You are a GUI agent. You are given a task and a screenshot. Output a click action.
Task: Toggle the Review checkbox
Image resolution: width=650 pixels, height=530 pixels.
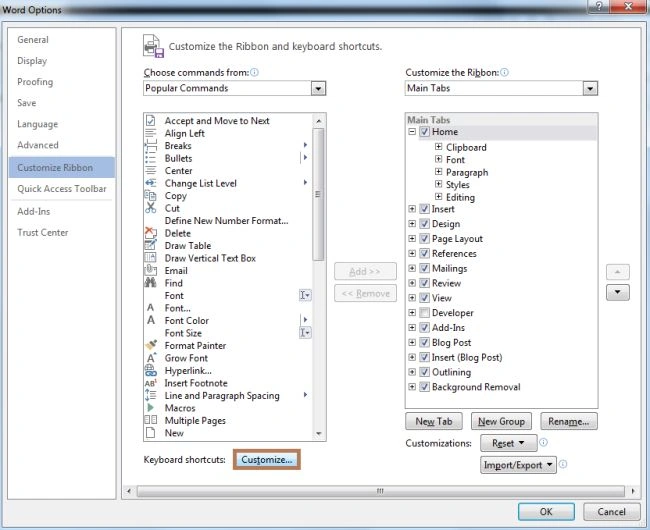click(x=424, y=283)
